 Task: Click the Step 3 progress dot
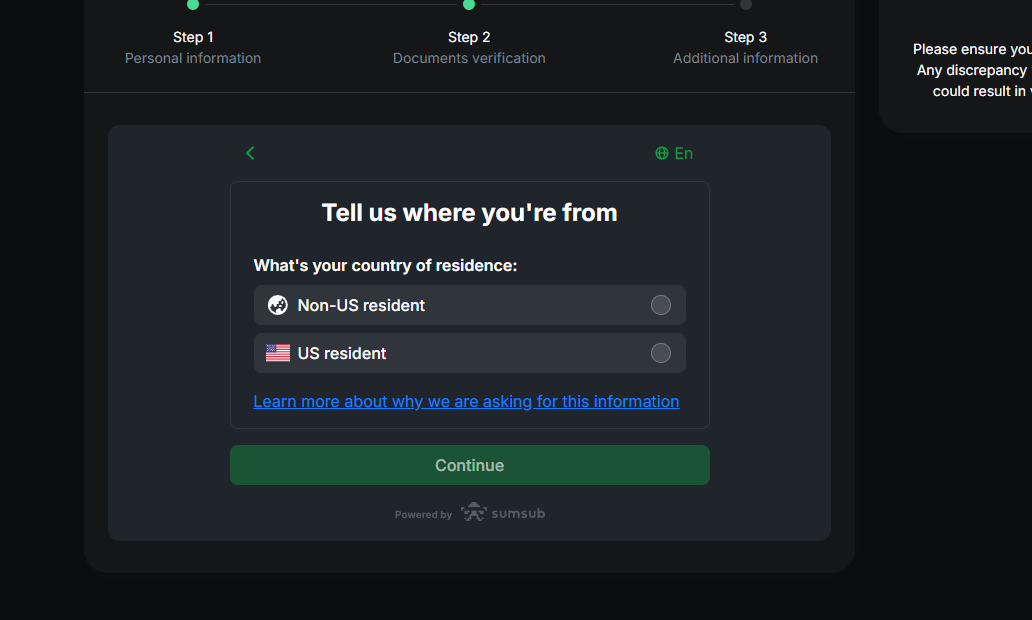coord(746,5)
